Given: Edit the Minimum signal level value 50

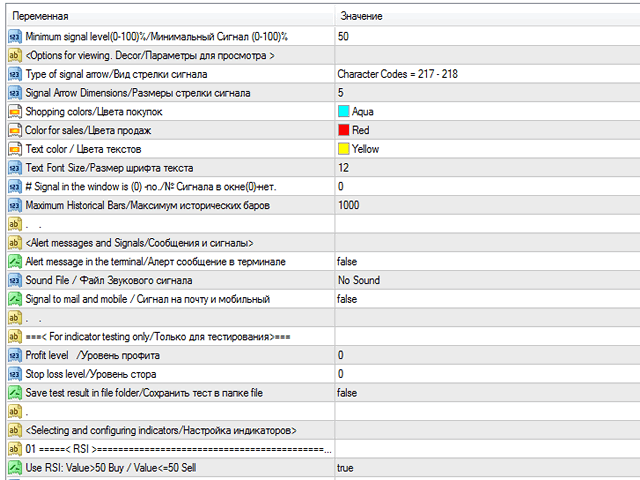Looking at the screenshot, I should coord(343,37).
